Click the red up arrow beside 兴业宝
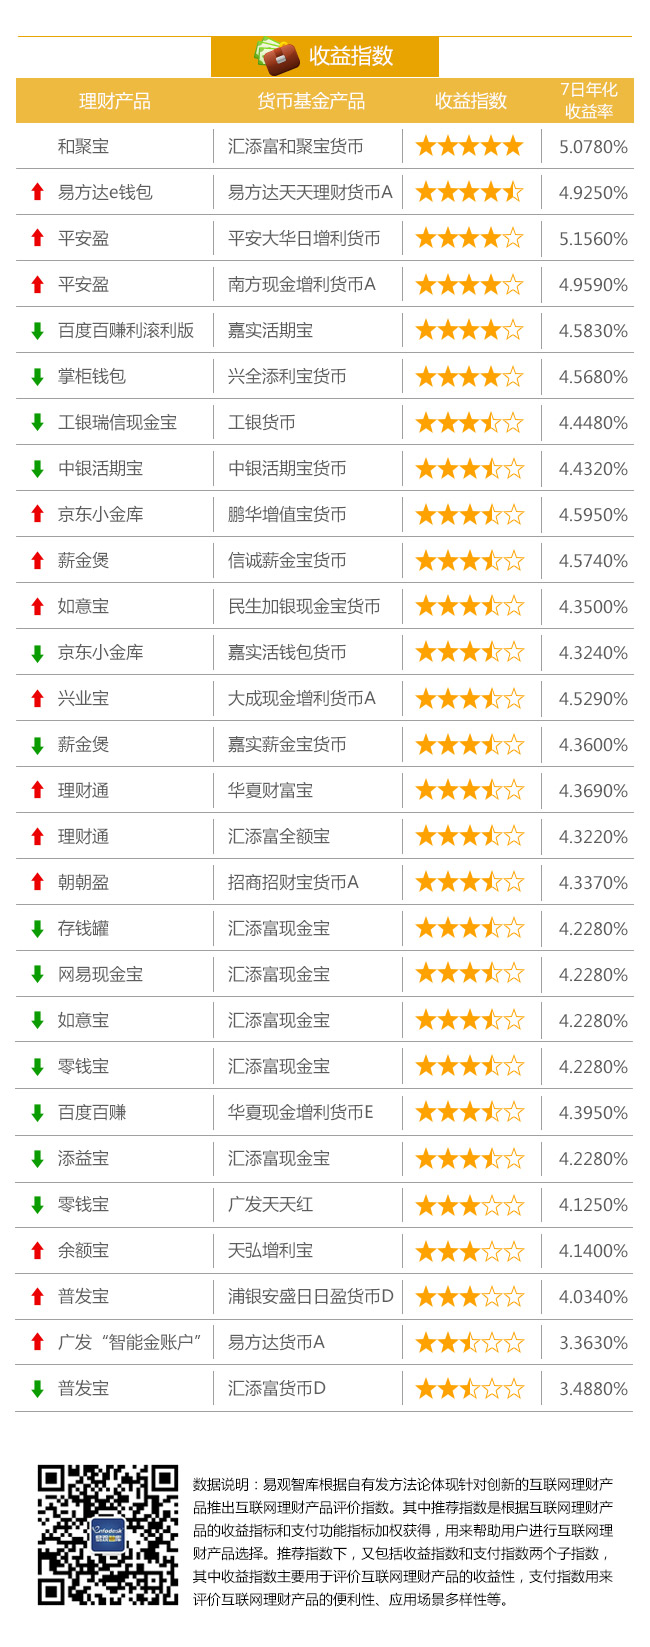This screenshot has height=1647, width=650. 37,698
